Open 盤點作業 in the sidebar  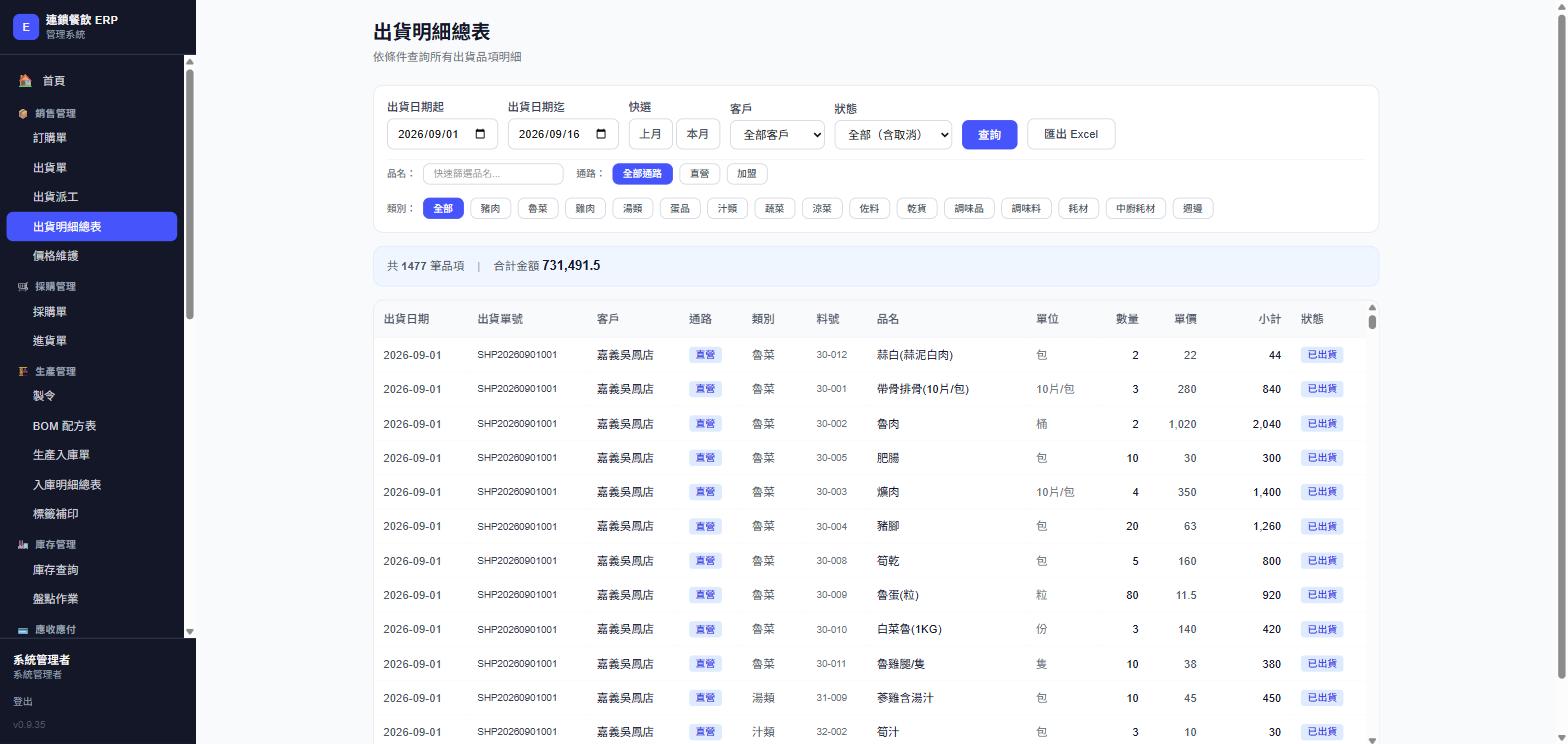pyautogui.click(x=92, y=599)
